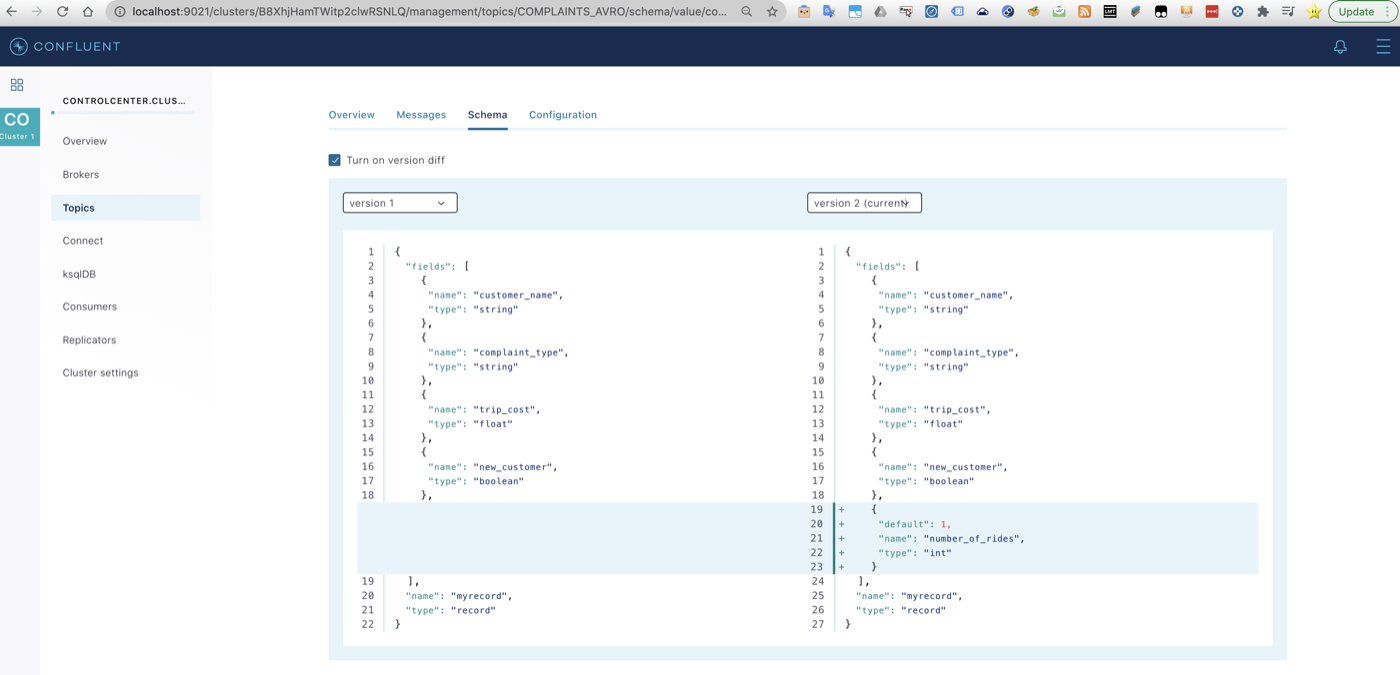Screen dimensions: 1400x675
Task: Open ksqlDB in the sidebar
Action: (x=79, y=274)
